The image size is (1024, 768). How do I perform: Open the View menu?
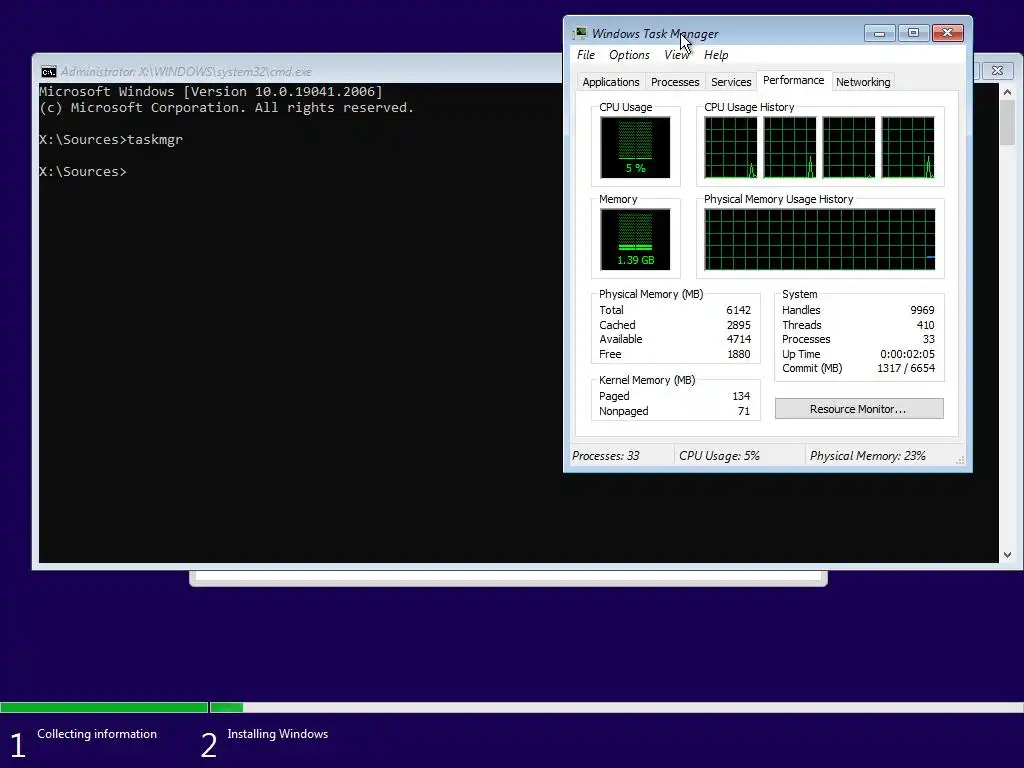676,55
